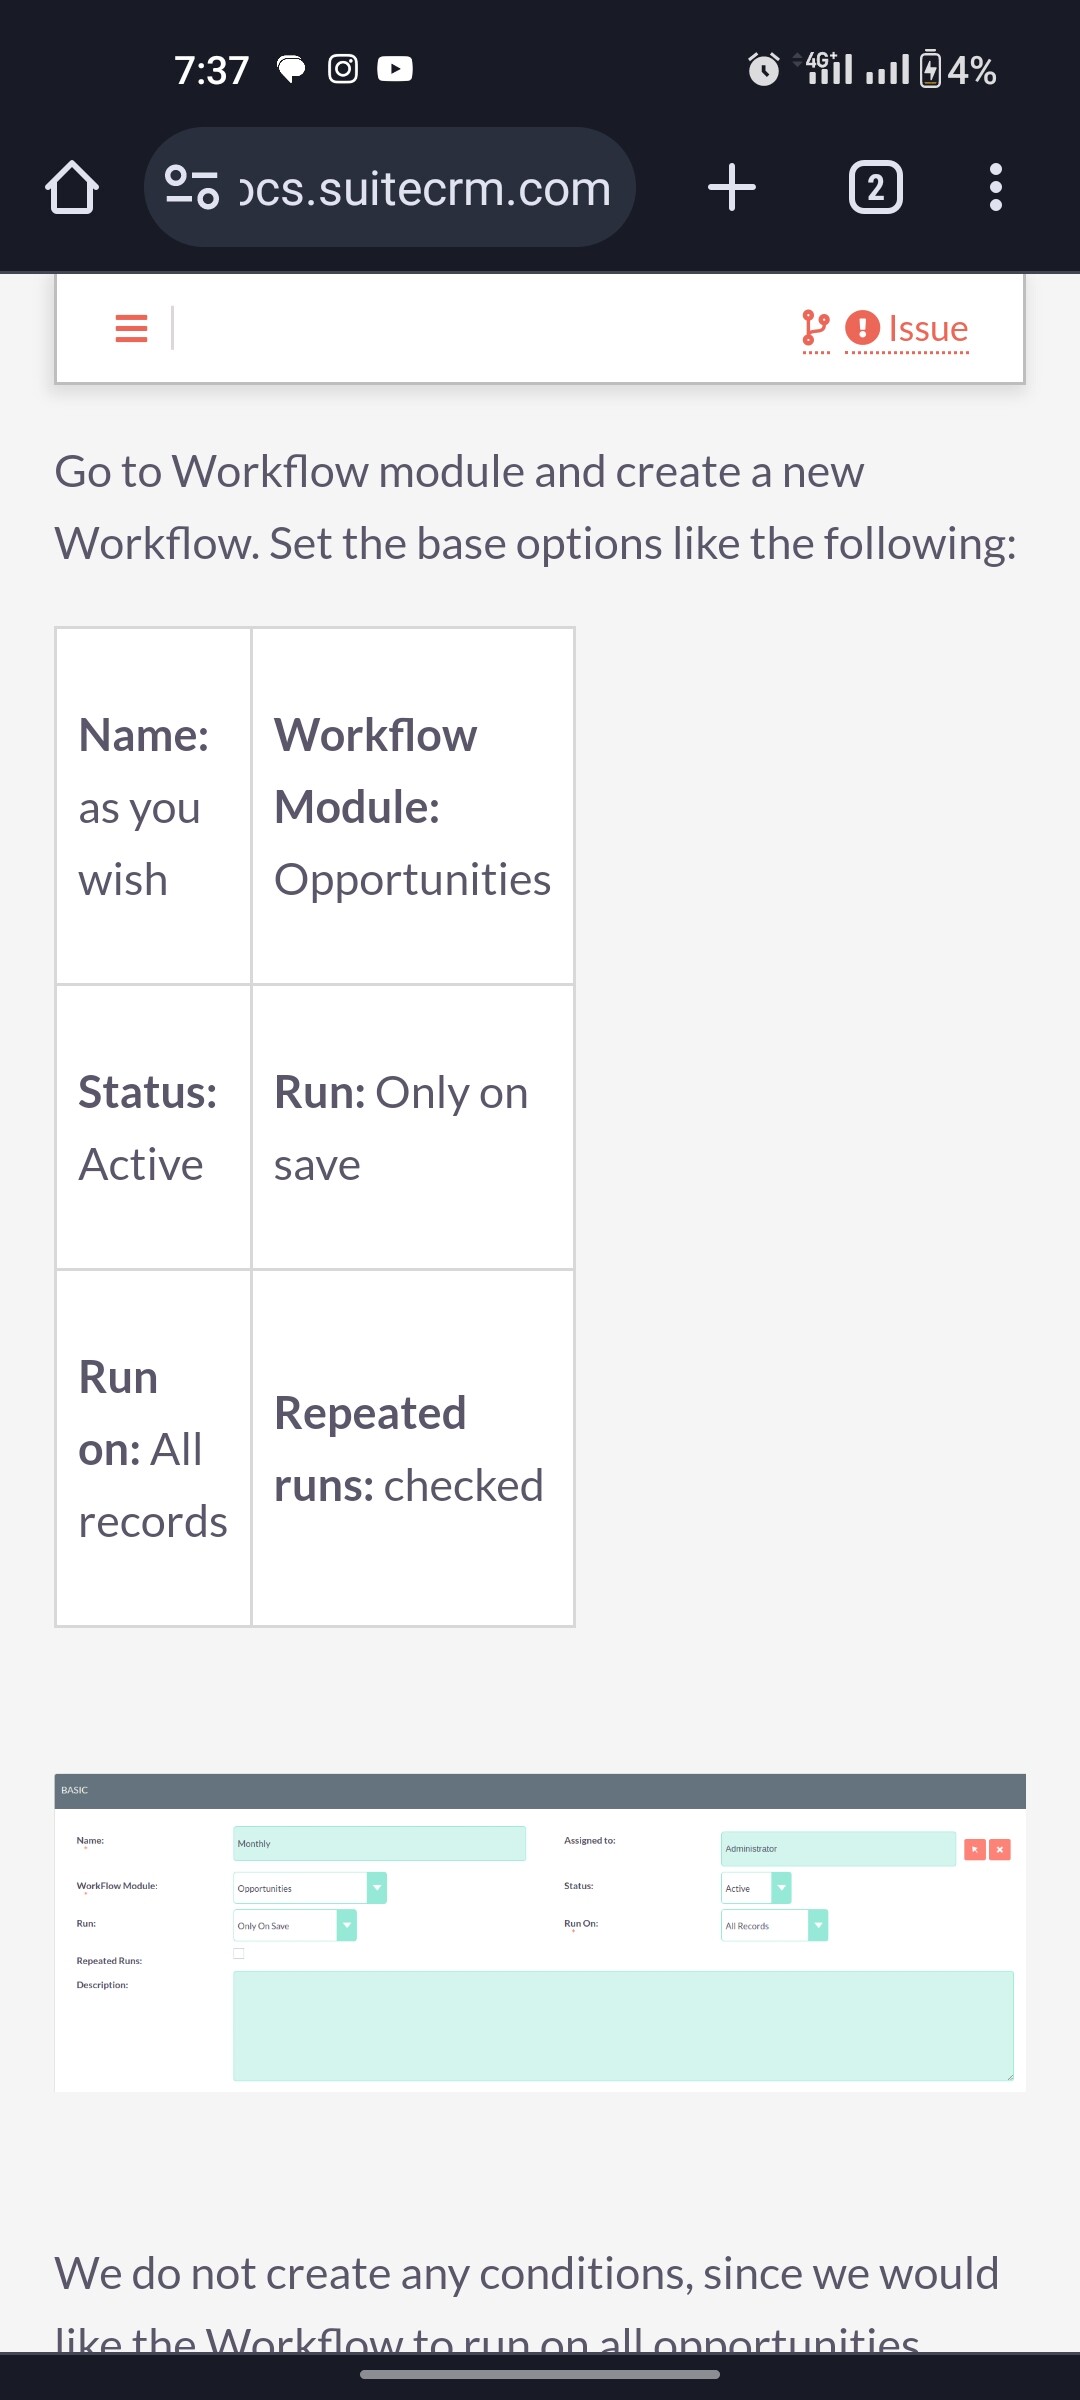Tap the browser home icon
Screen dimensions: 1080x2400
pyautogui.click(x=72, y=187)
